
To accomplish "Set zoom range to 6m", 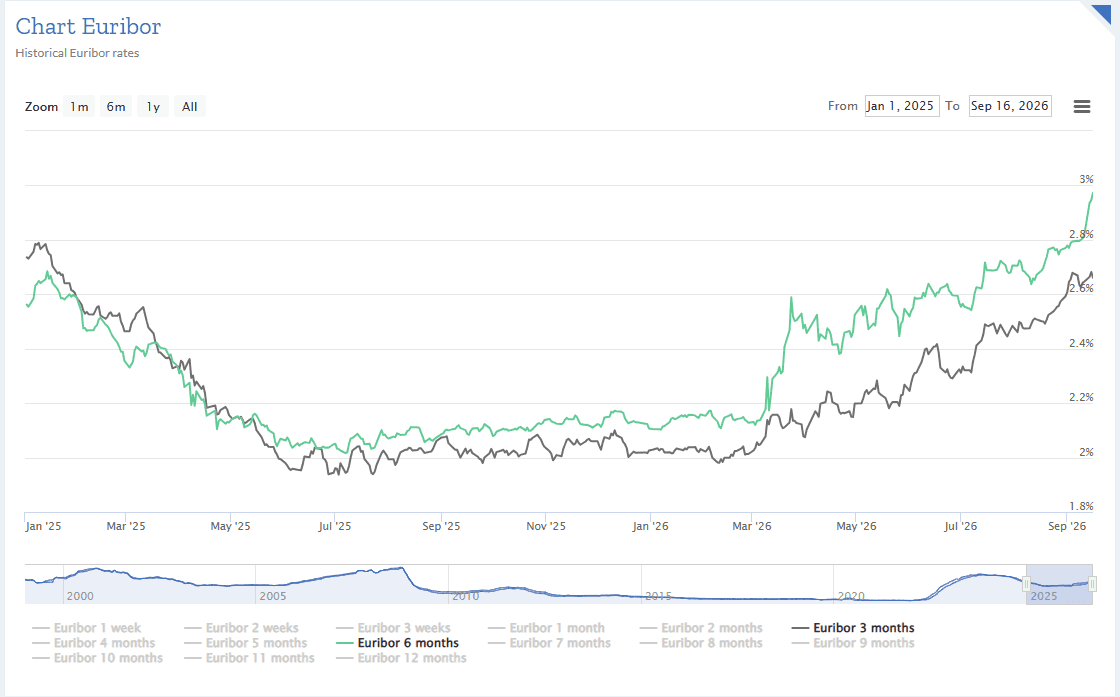I will 116,106.
